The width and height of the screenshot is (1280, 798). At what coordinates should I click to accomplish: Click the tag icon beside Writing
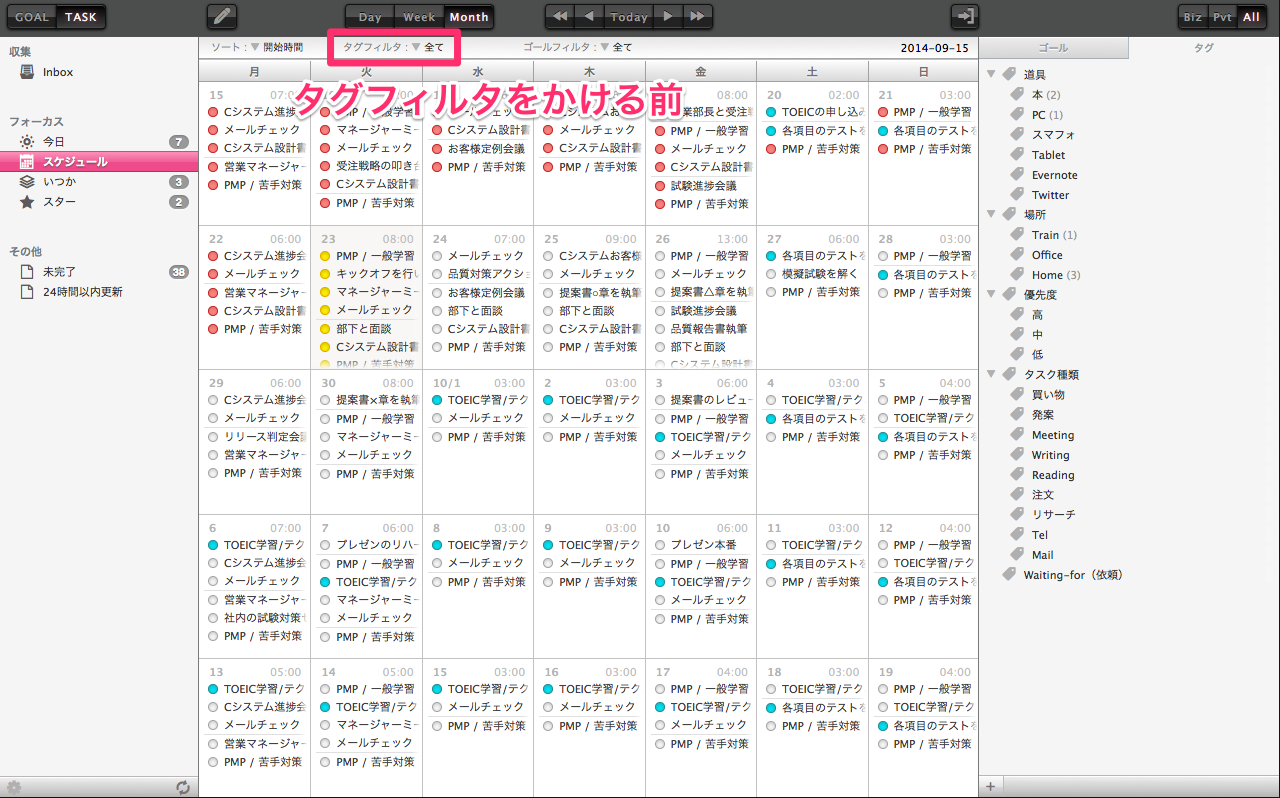click(x=1018, y=455)
